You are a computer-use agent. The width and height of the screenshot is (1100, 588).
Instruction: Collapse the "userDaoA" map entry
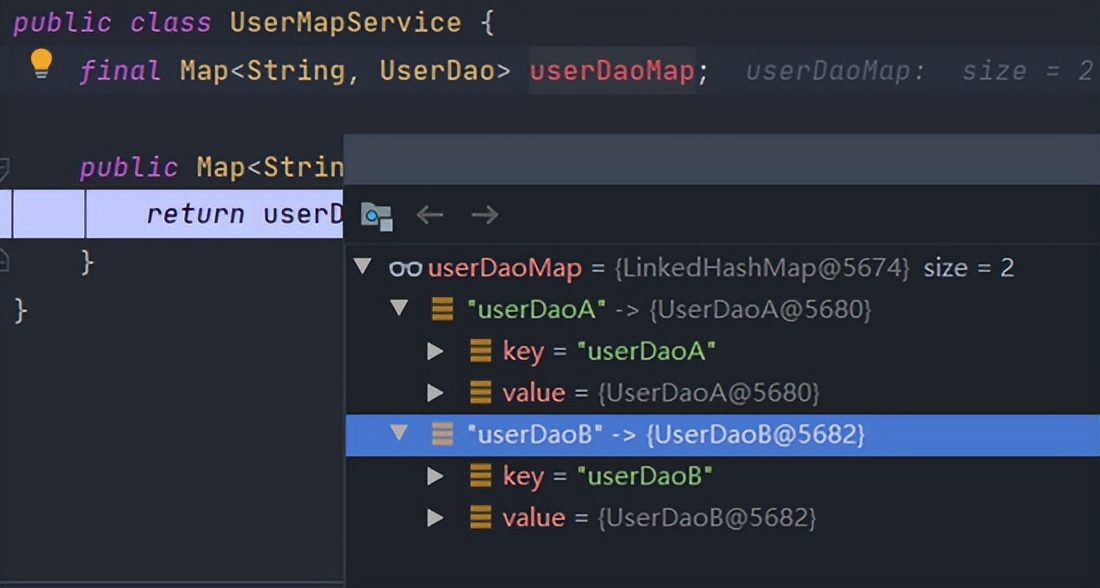[400, 309]
